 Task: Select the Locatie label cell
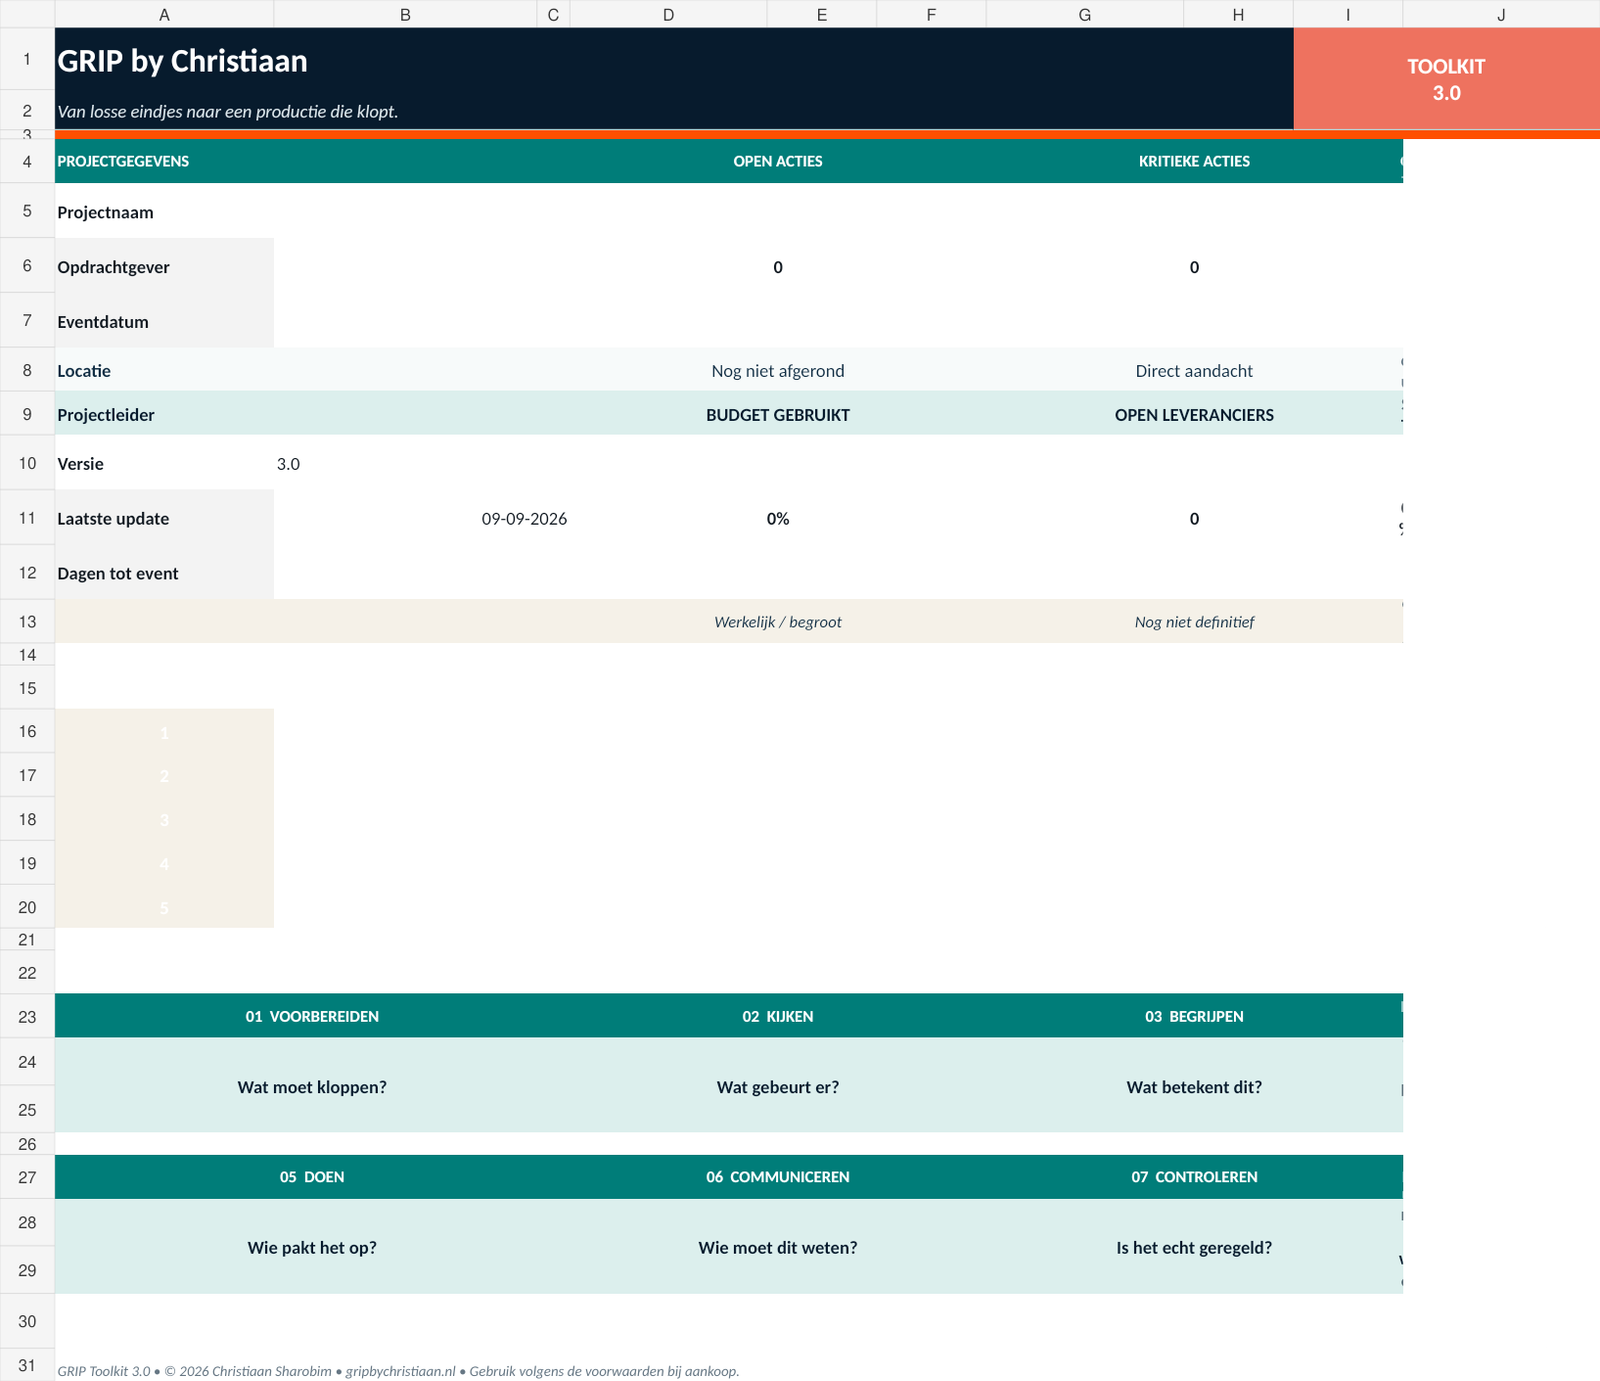pyautogui.click(x=164, y=370)
